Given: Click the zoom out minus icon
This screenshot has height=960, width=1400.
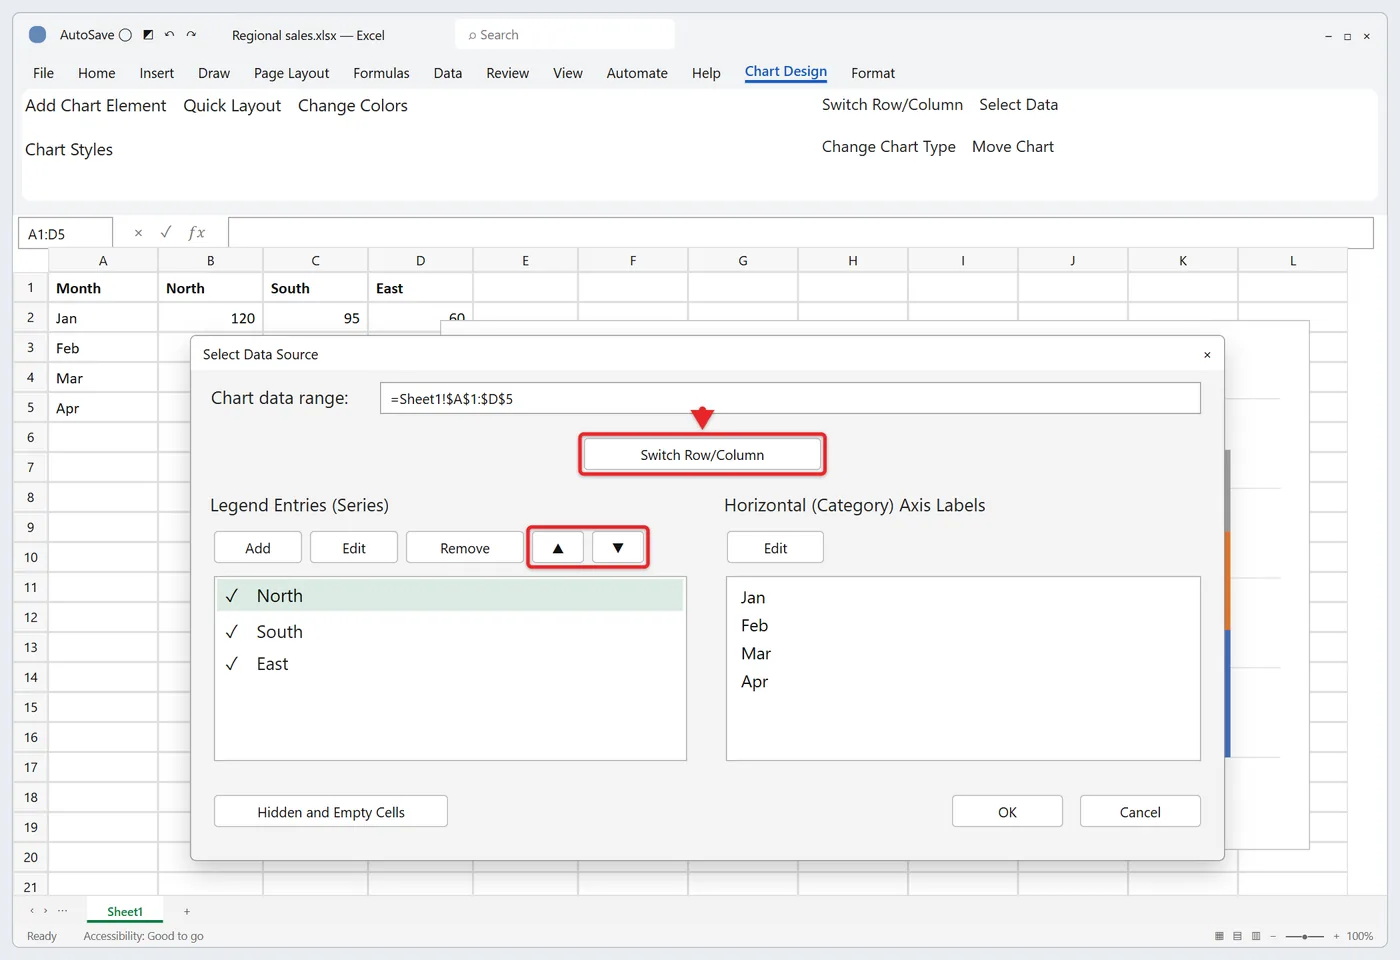Looking at the screenshot, I should point(1273,936).
